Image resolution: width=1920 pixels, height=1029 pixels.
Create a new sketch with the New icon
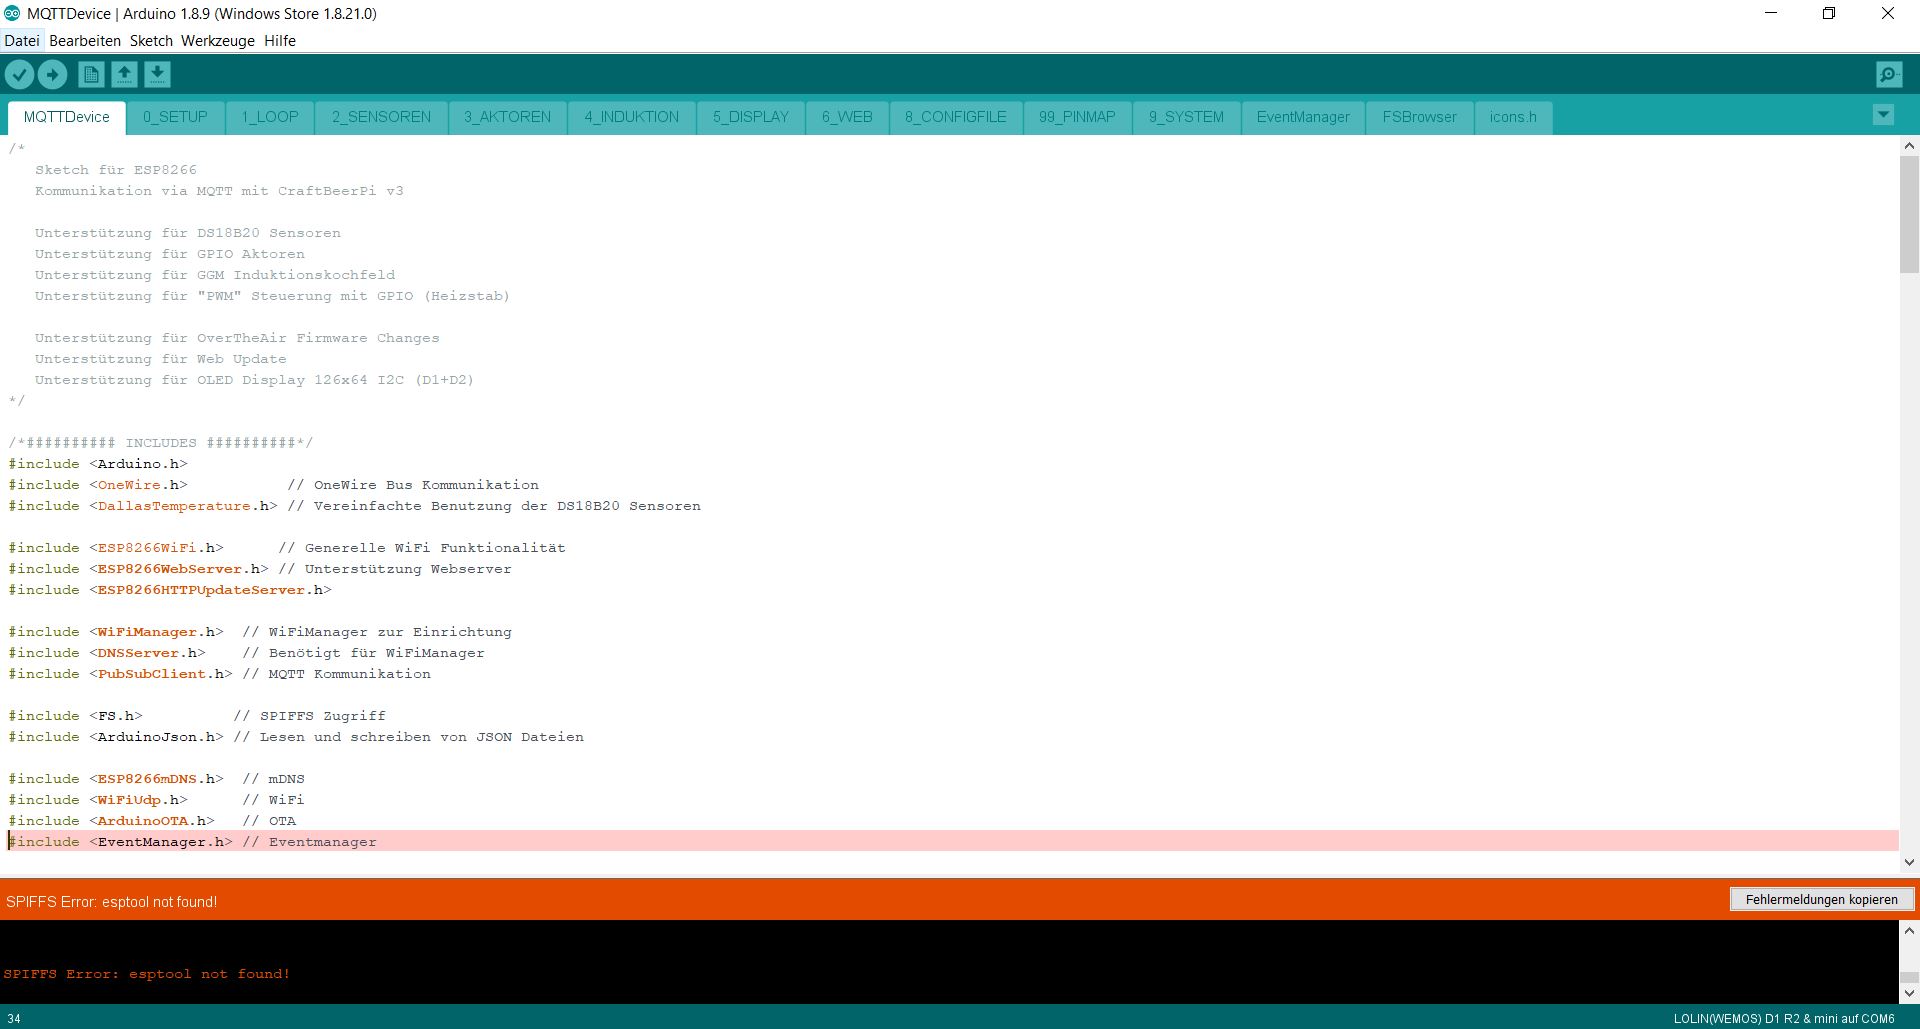91,75
